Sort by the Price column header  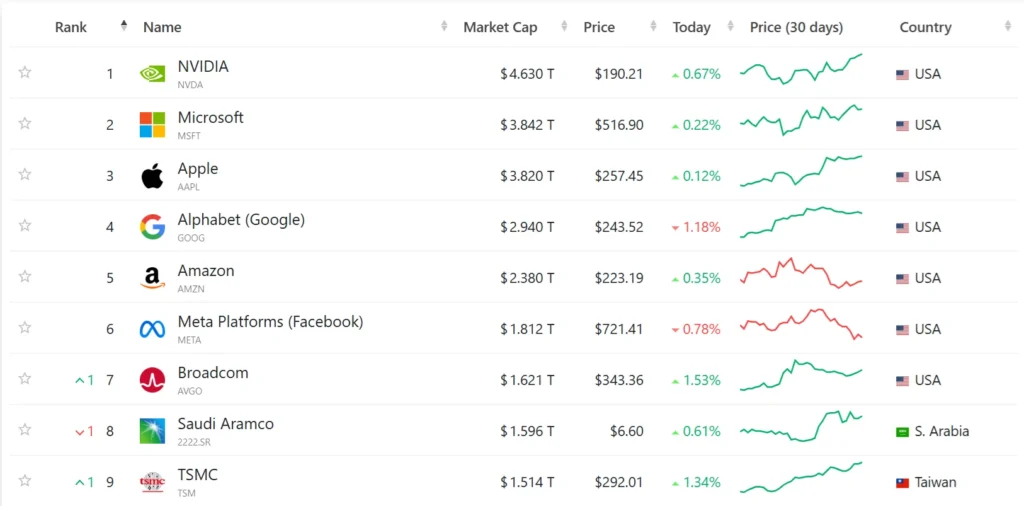pos(599,27)
